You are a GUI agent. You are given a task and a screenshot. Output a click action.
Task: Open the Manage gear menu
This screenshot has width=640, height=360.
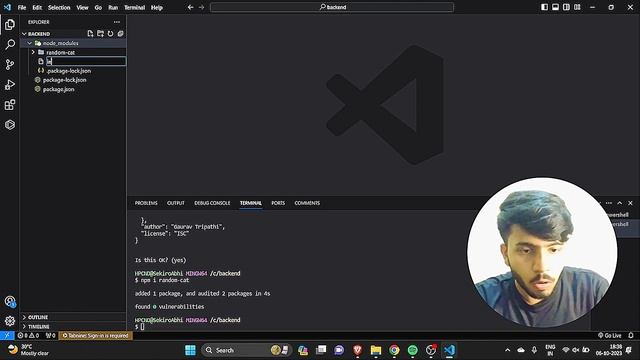point(10,321)
